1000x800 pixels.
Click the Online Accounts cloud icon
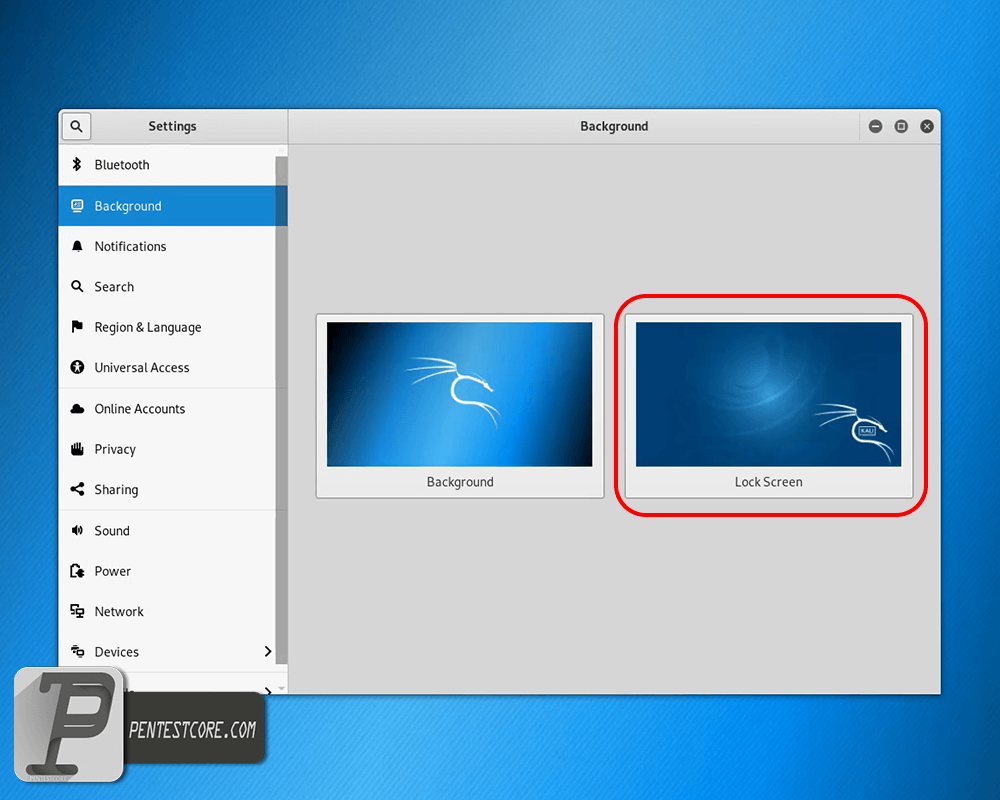[x=77, y=408]
